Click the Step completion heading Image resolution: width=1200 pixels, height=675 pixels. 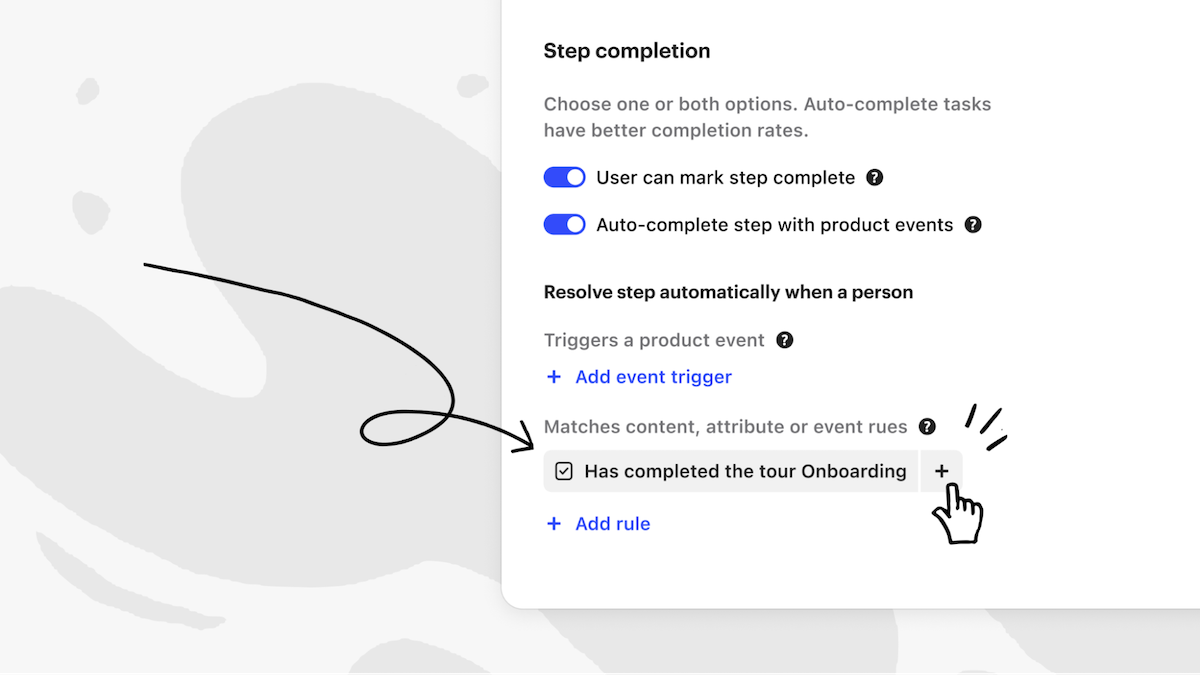click(x=626, y=51)
